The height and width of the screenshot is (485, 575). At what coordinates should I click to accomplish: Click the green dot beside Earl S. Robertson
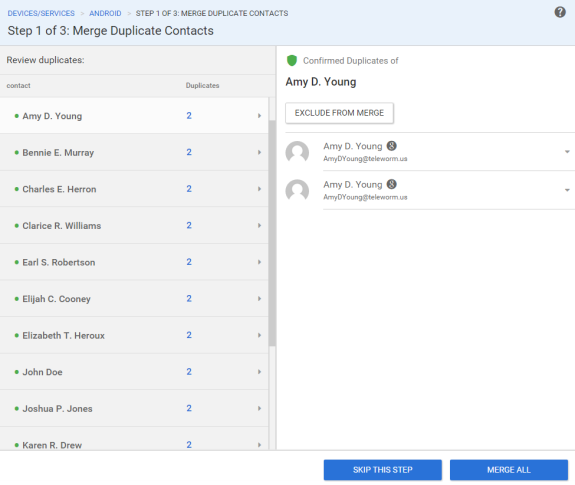click(x=17, y=262)
